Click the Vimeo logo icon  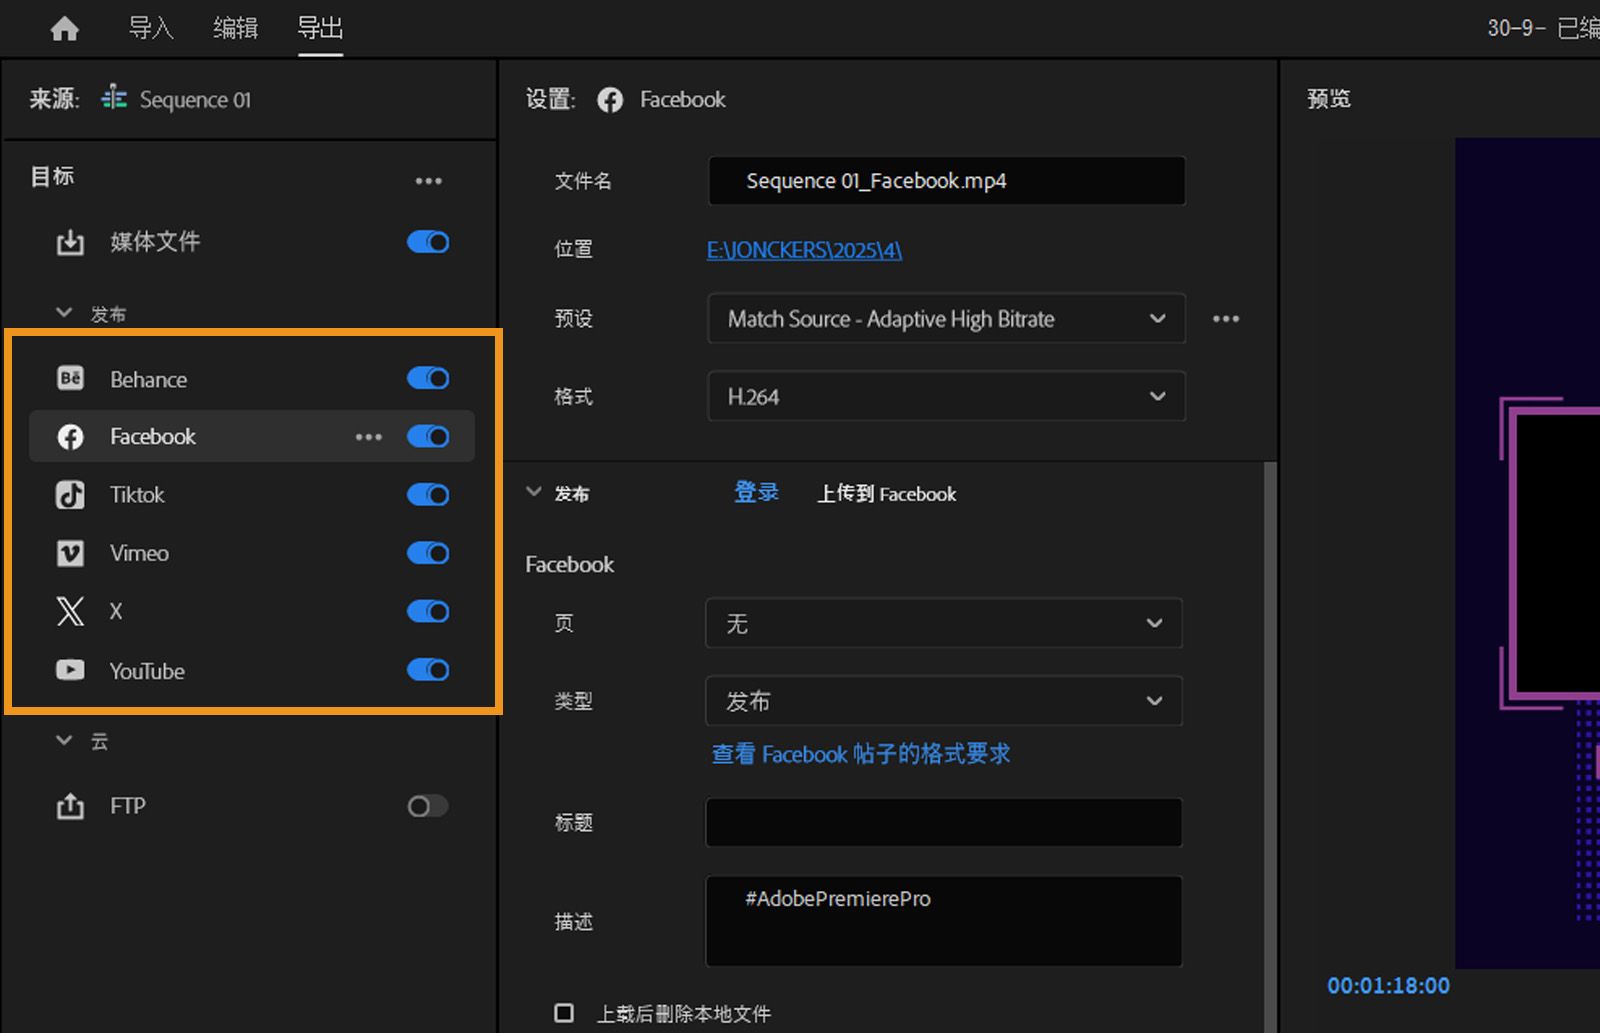[70, 553]
